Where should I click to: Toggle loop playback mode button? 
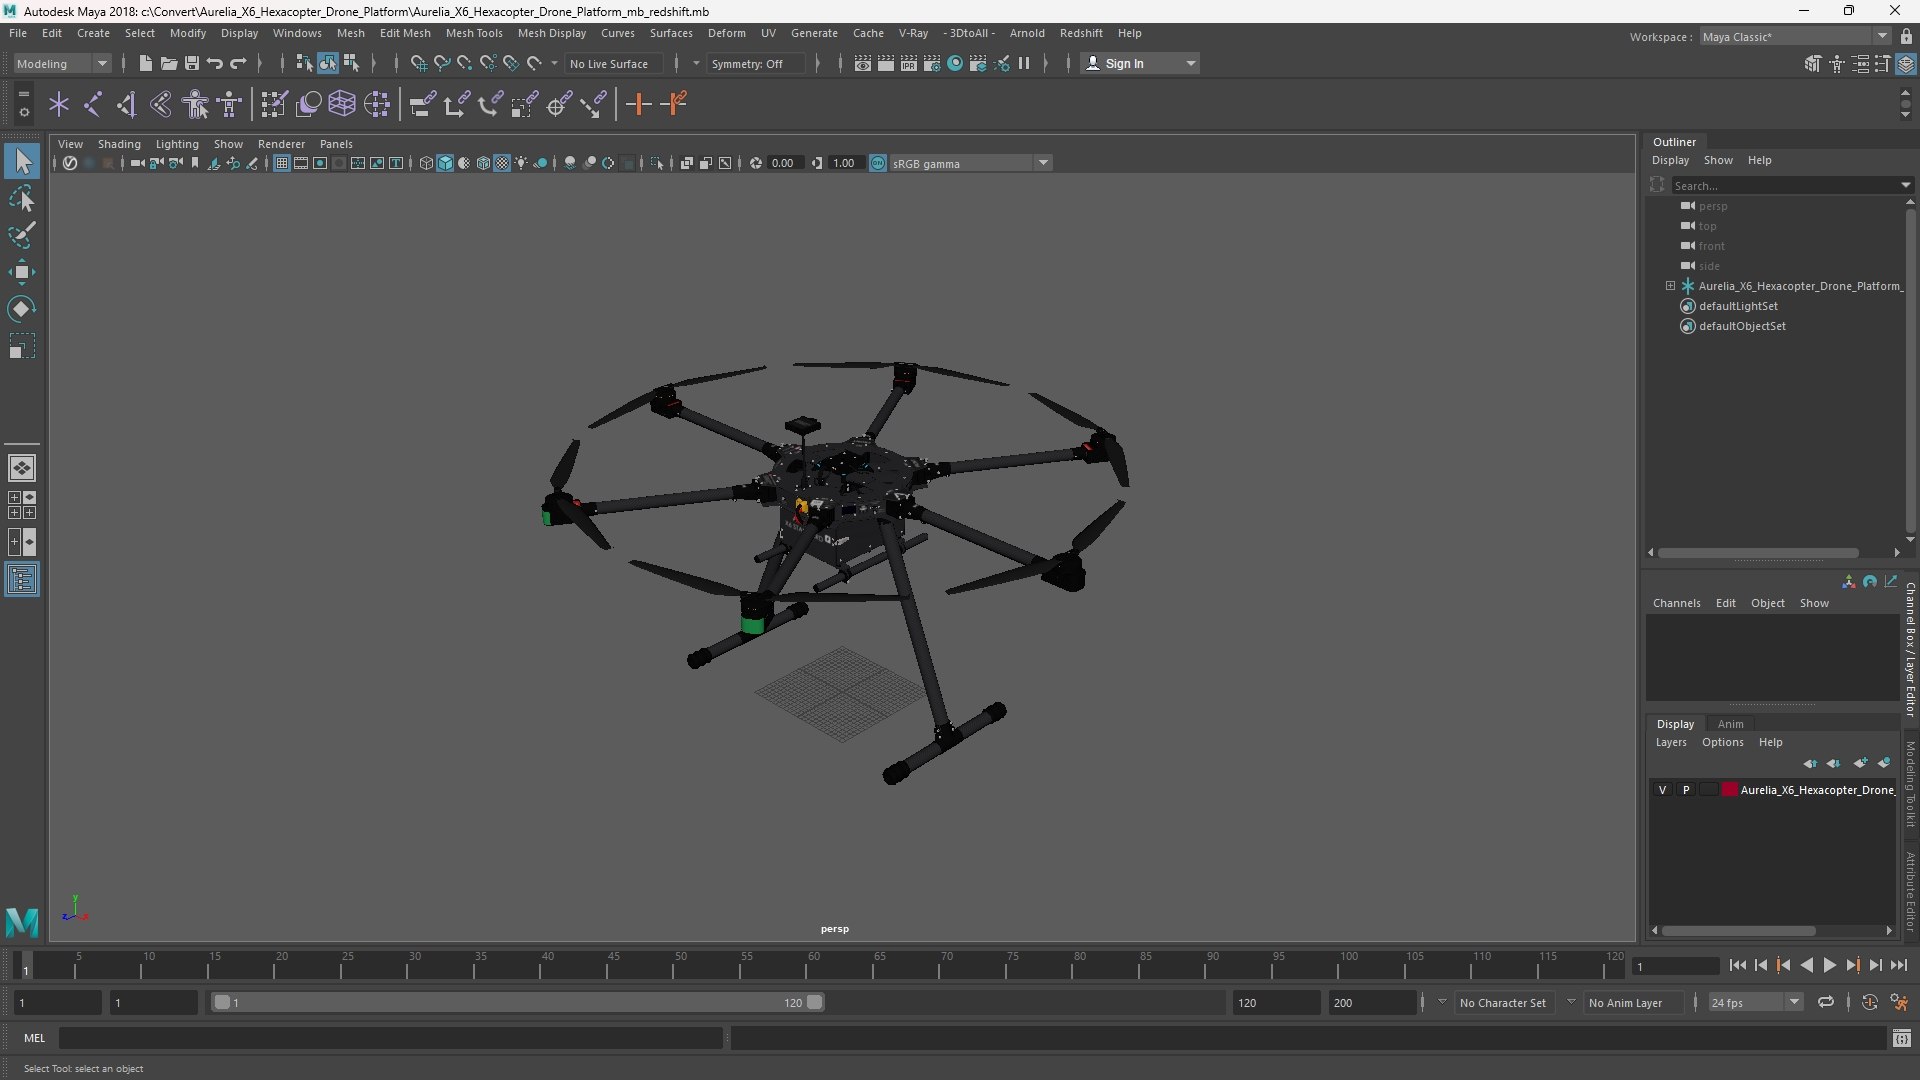(x=1826, y=1002)
